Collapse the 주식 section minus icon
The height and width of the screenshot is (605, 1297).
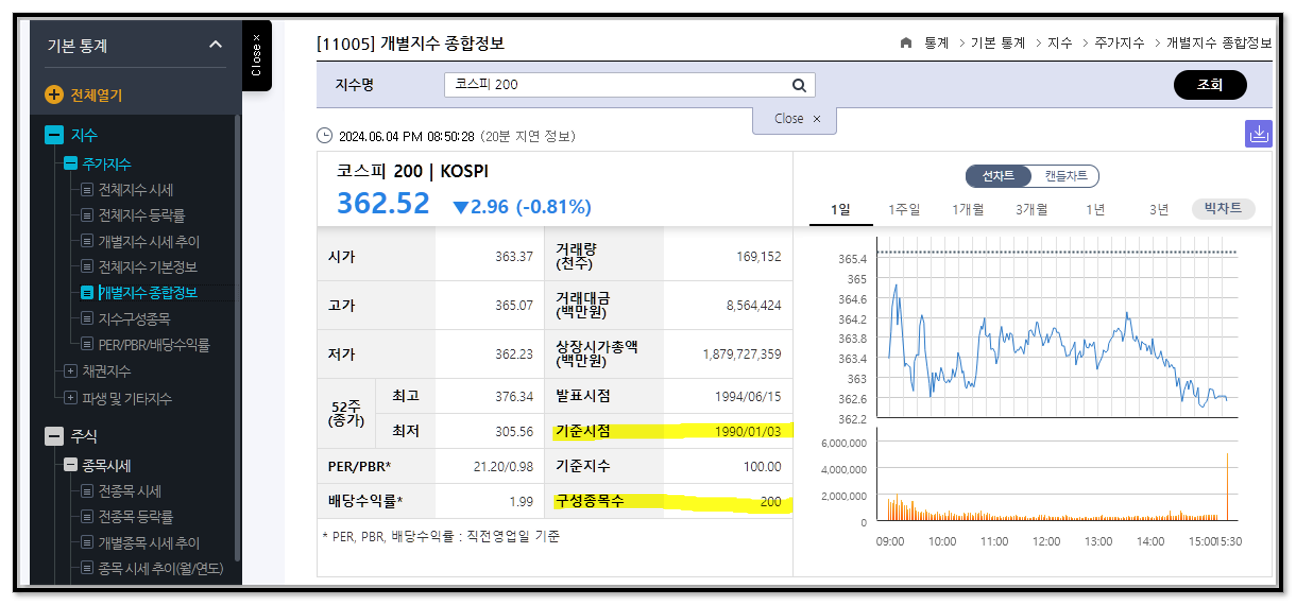point(54,436)
